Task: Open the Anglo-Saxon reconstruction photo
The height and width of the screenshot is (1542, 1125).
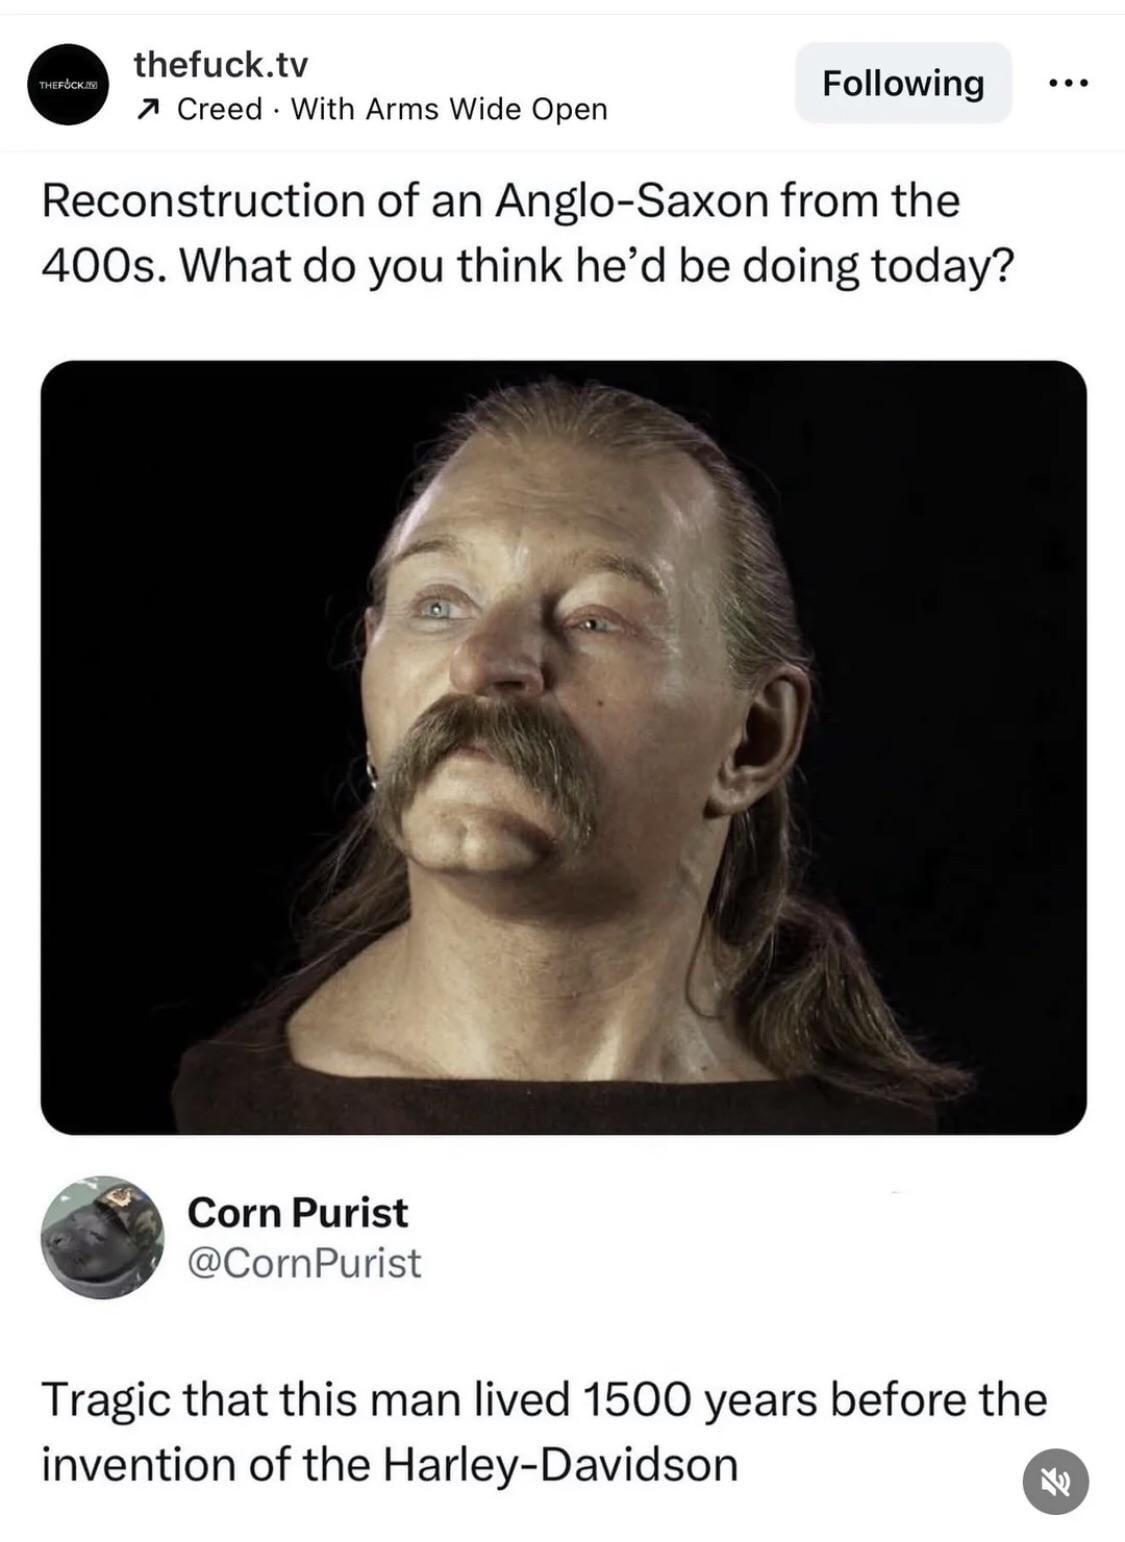Action: [563, 747]
